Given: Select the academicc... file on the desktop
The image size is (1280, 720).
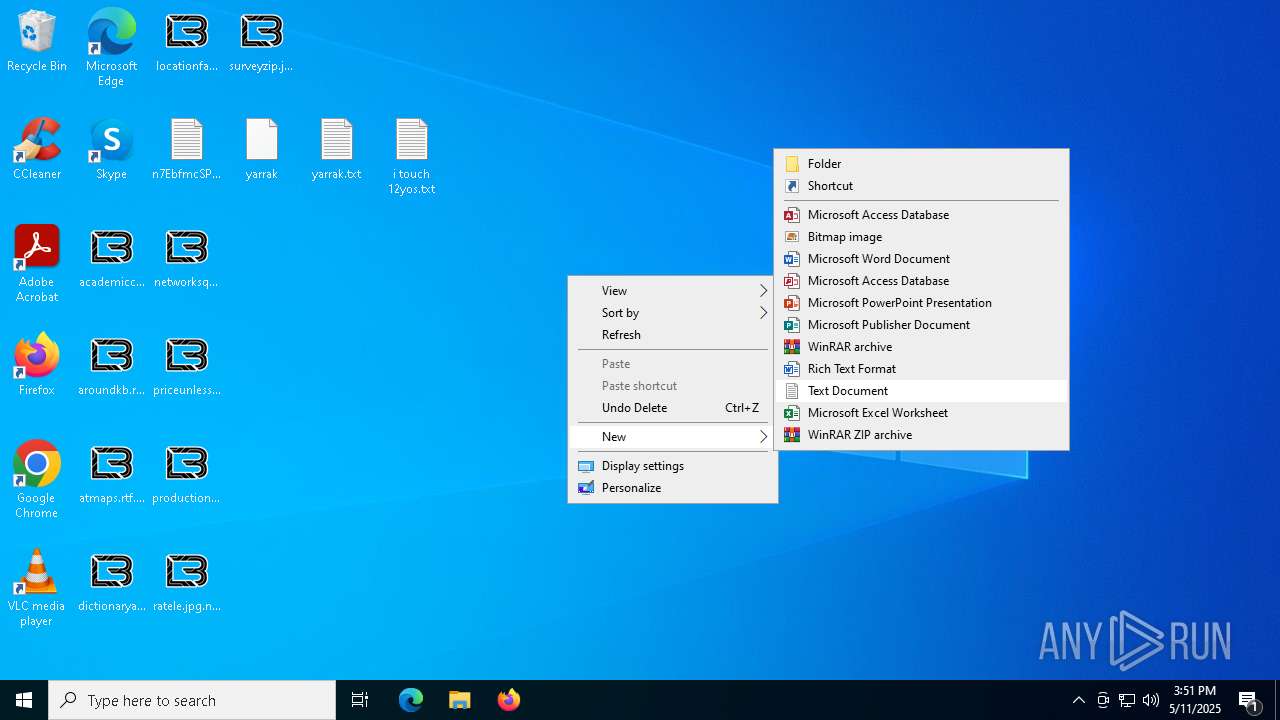Looking at the screenshot, I should (111, 258).
